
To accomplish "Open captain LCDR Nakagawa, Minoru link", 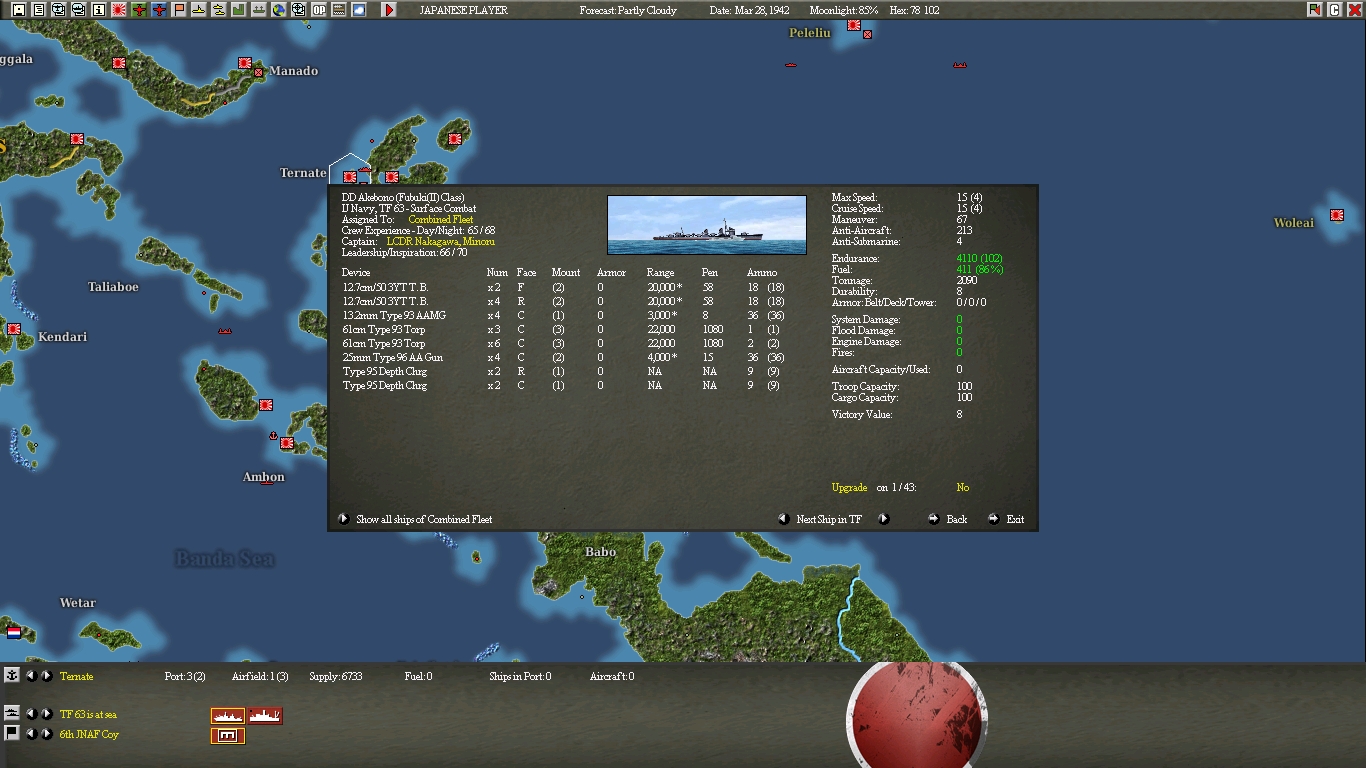I will pyautogui.click(x=440, y=242).
